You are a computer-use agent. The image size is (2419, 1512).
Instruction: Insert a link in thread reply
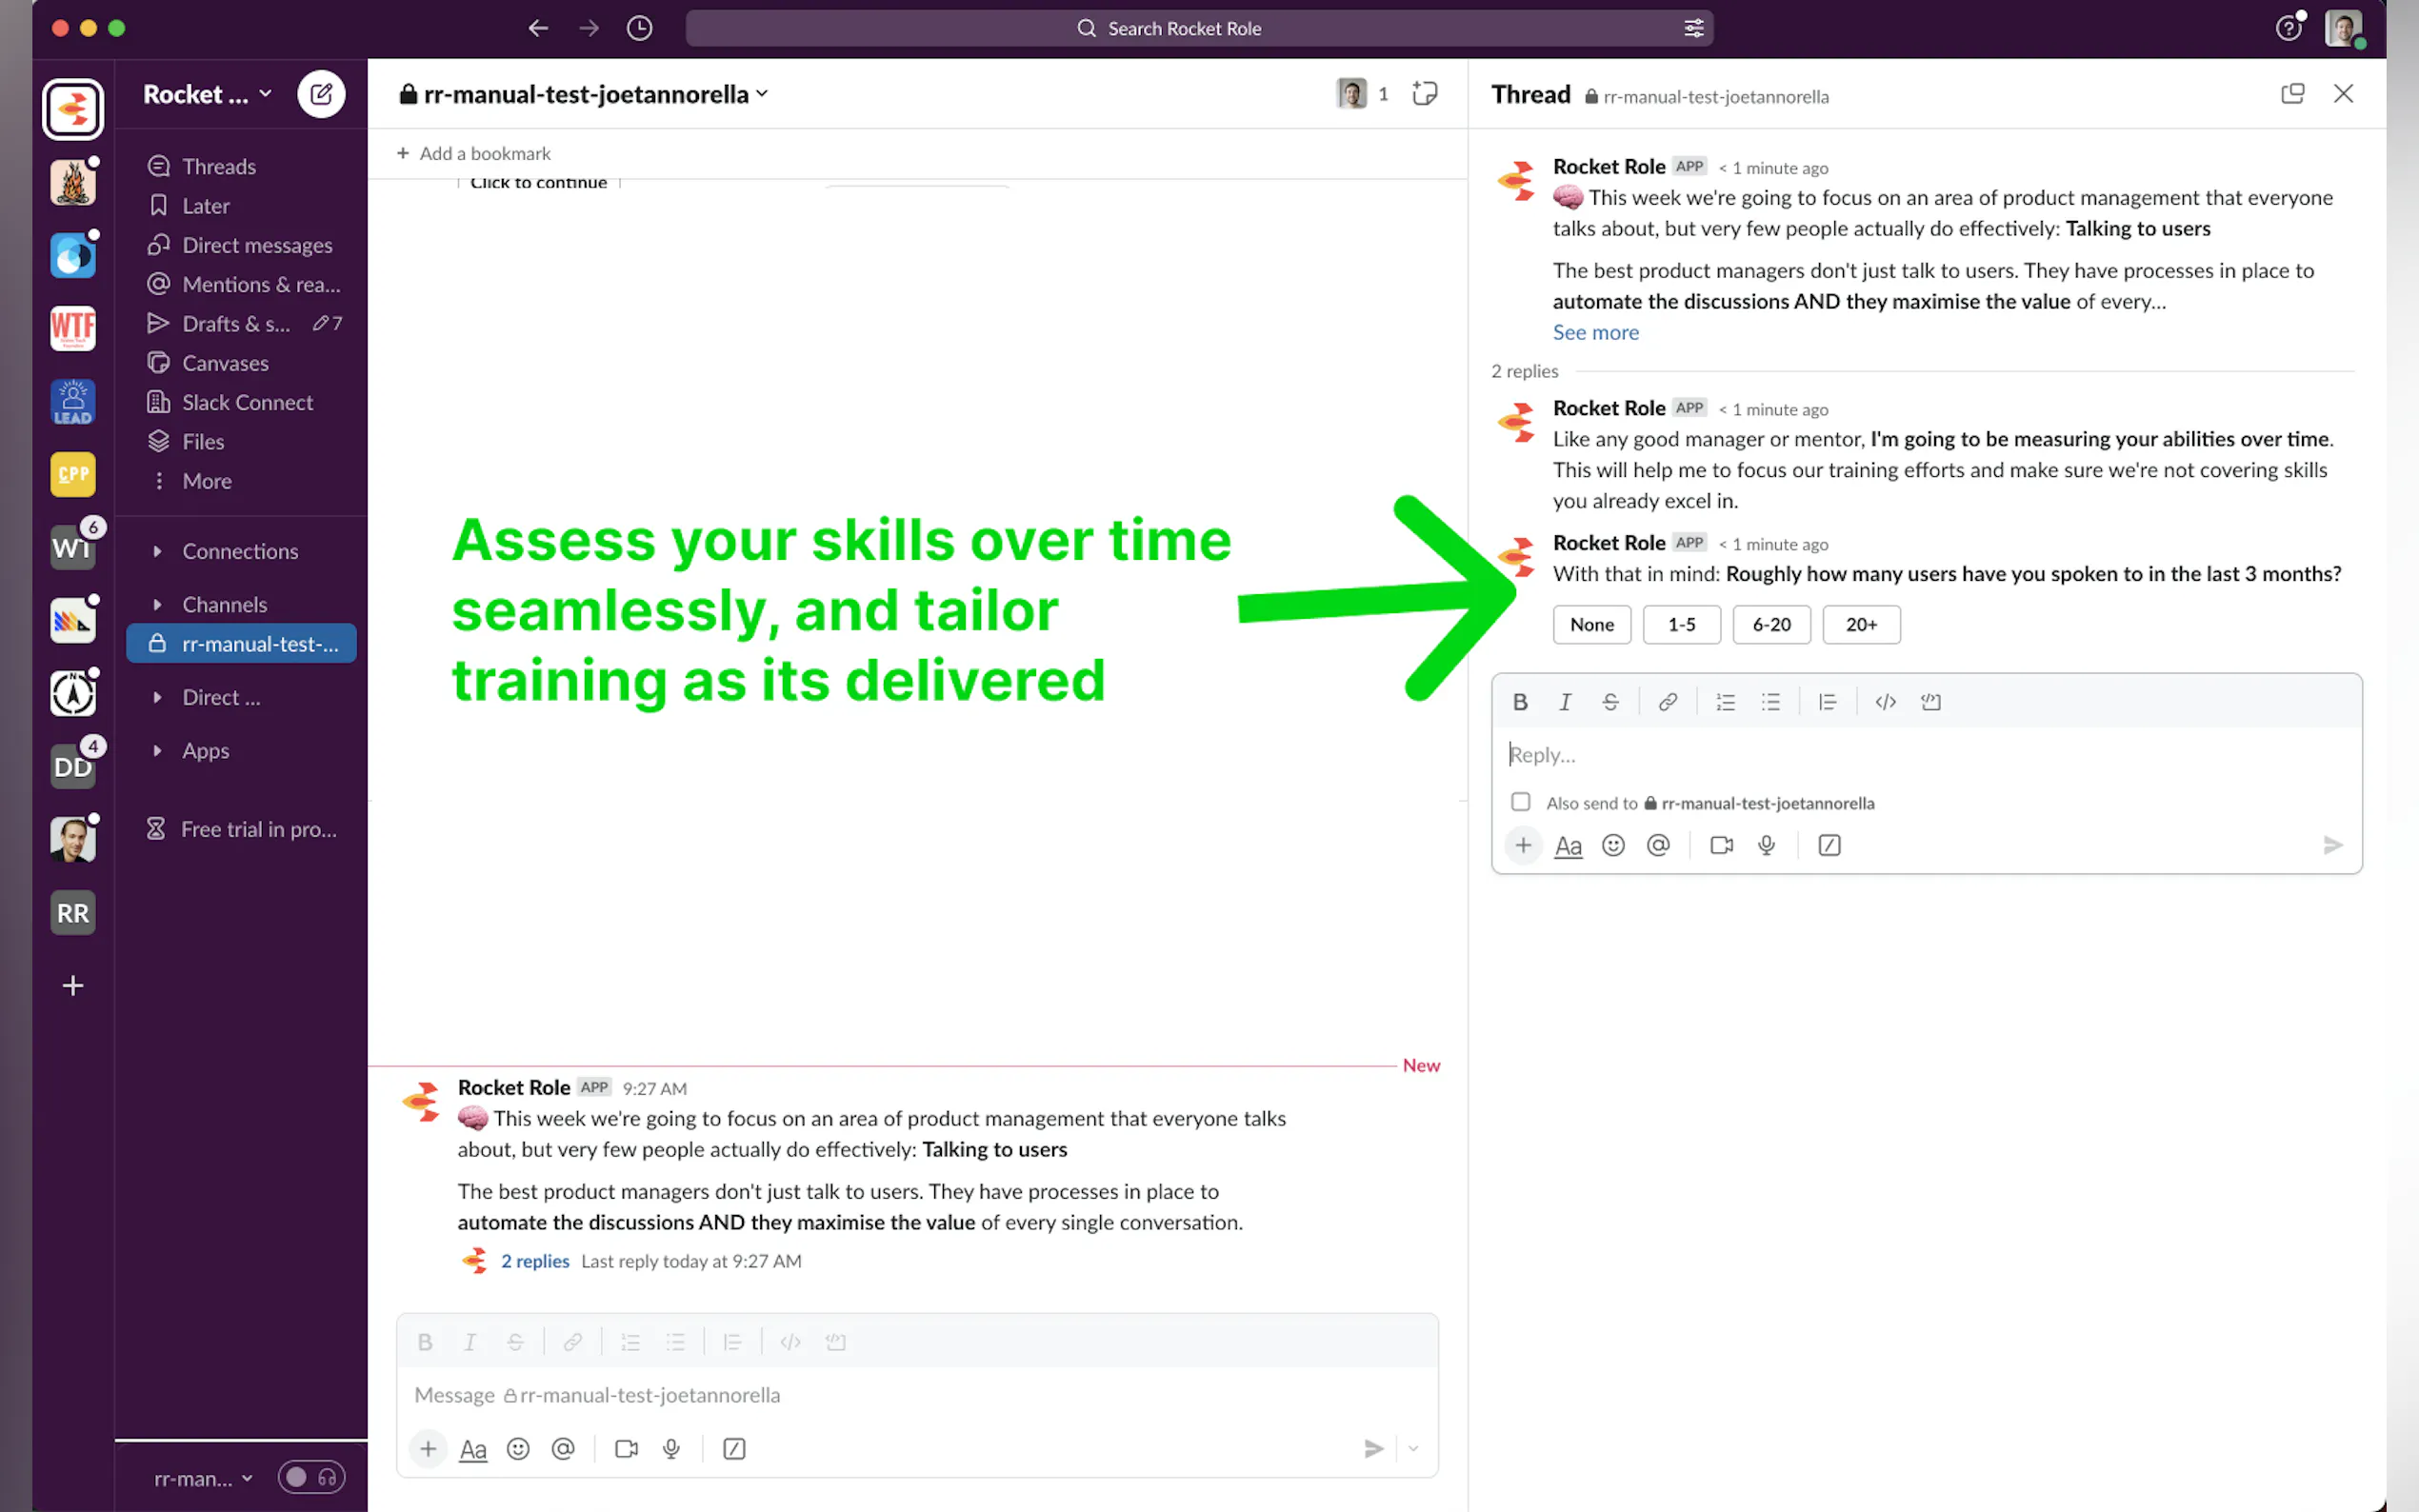[1667, 702]
